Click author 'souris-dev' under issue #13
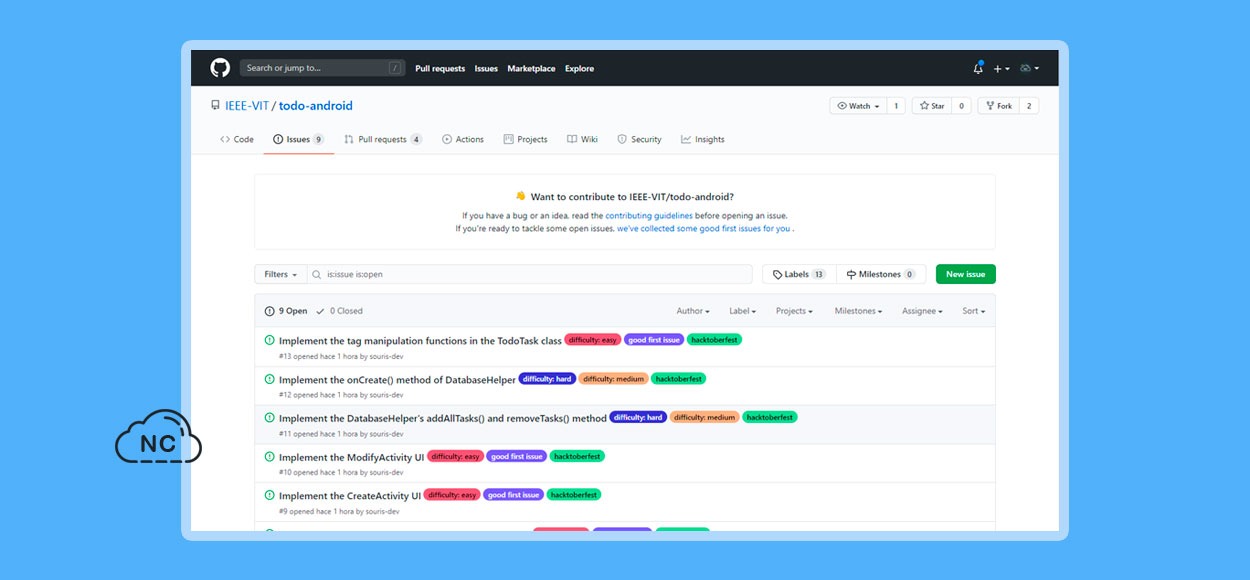 [x=385, y=355]
